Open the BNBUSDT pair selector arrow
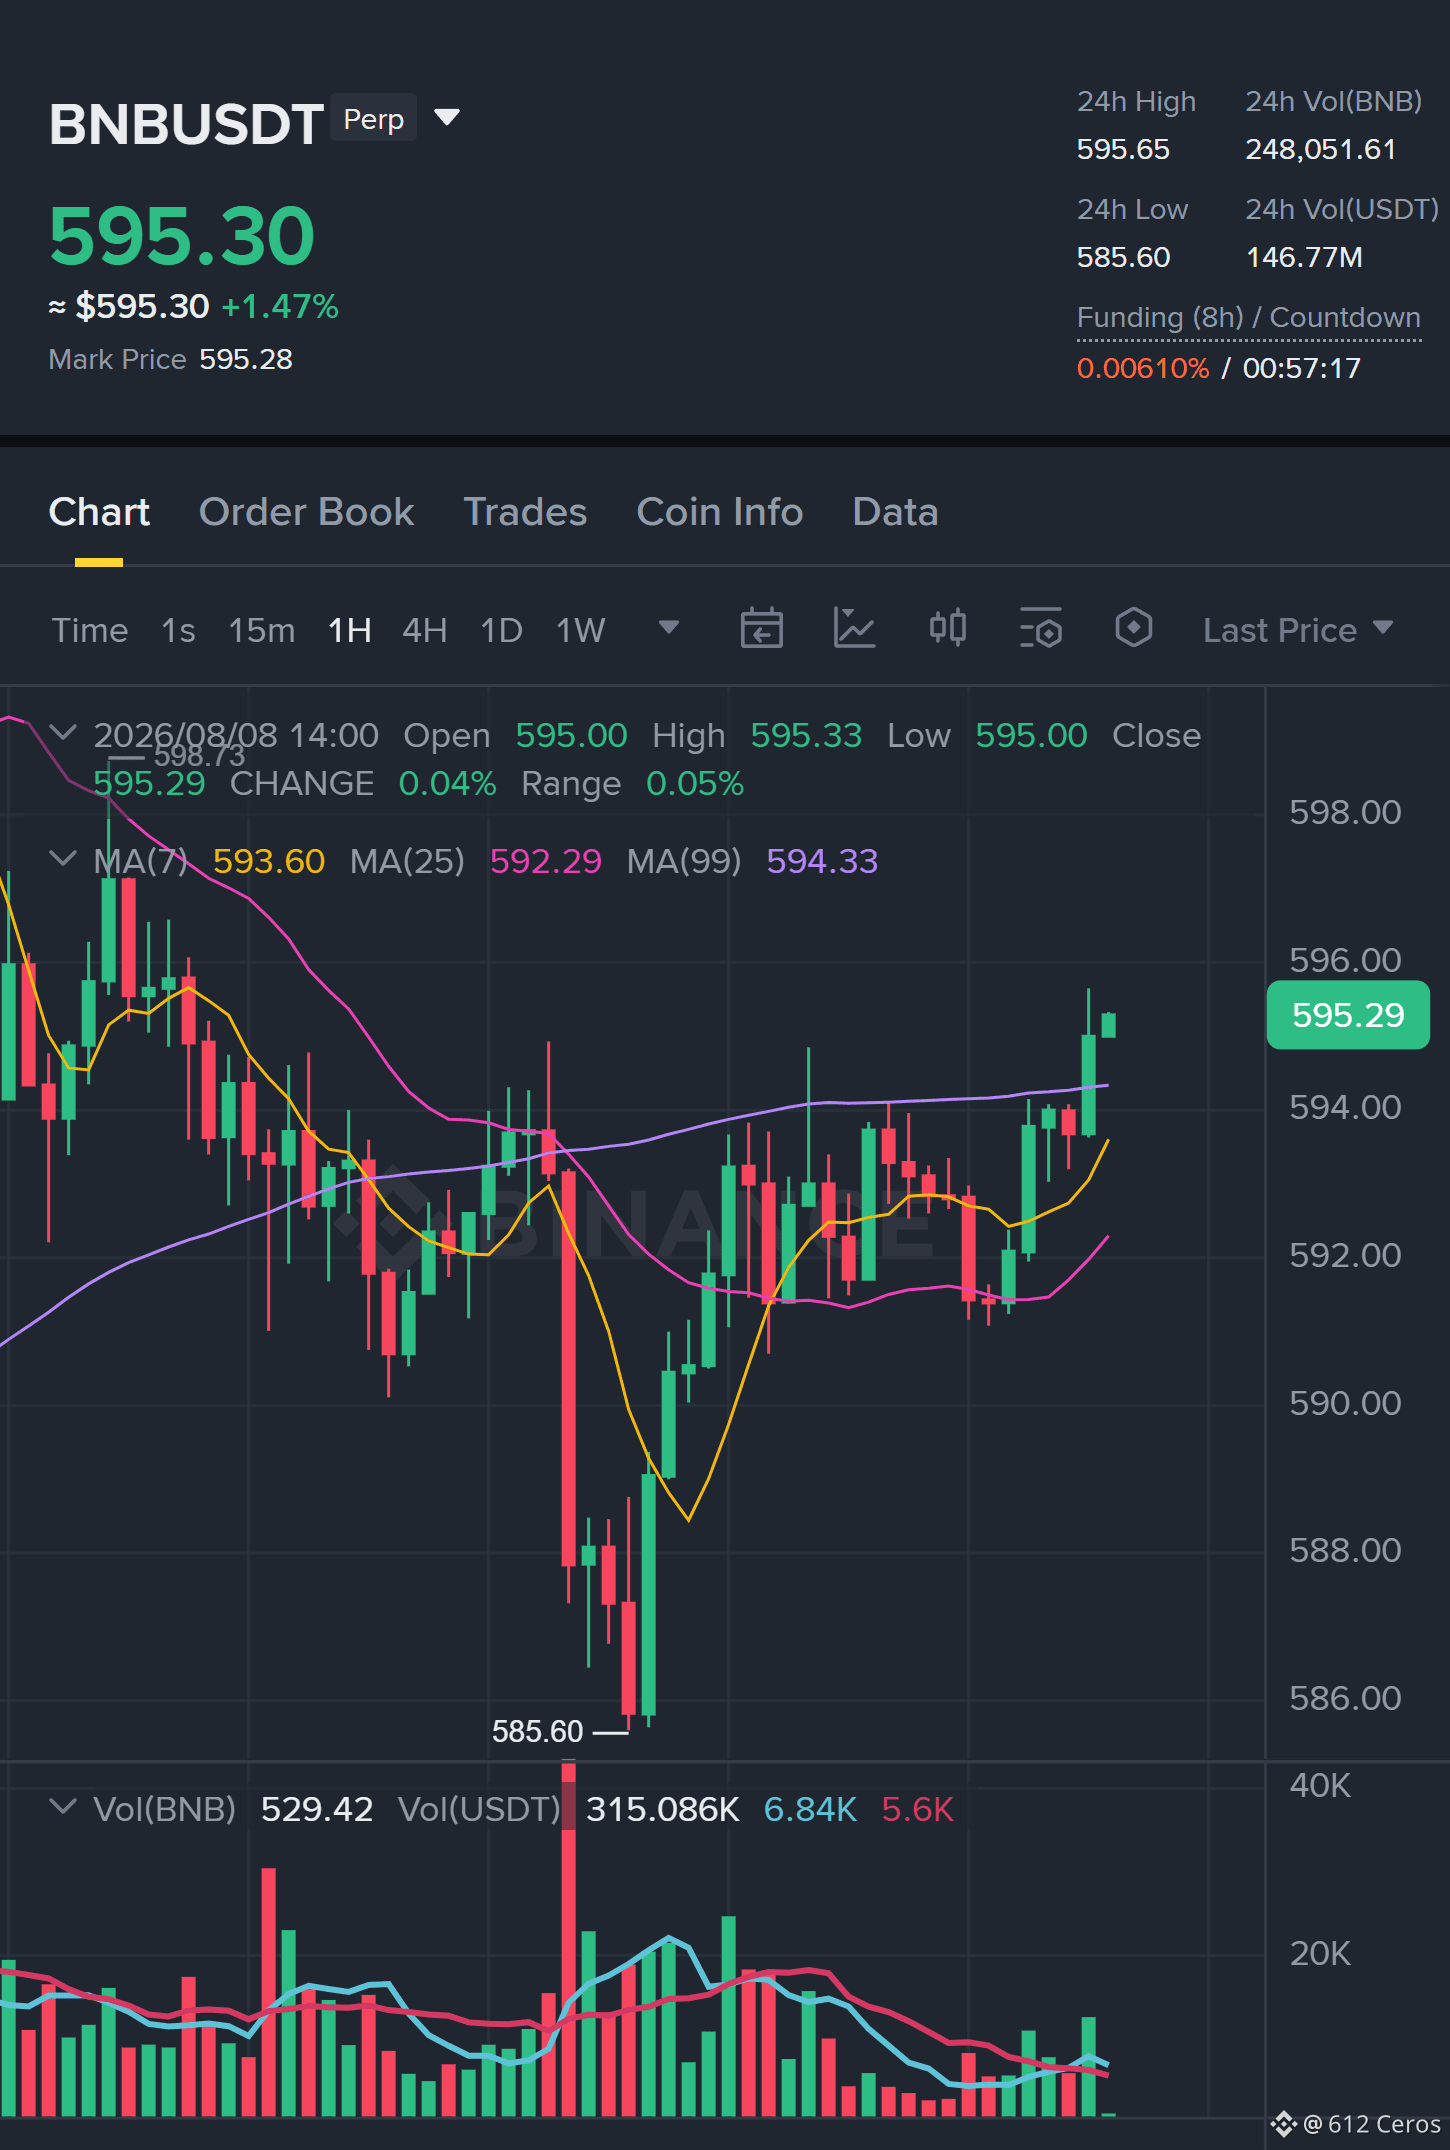 (x=447, y=118)
